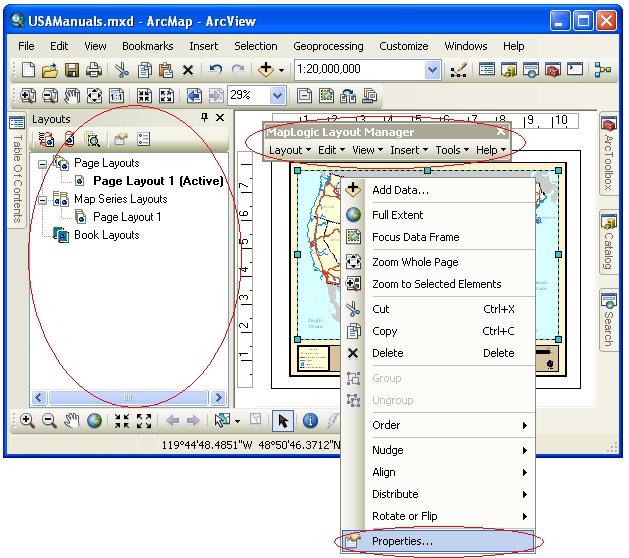Select Page Layout 1 under Map Series Layouts
Screen dimensions: 629x558
[127, 217]
